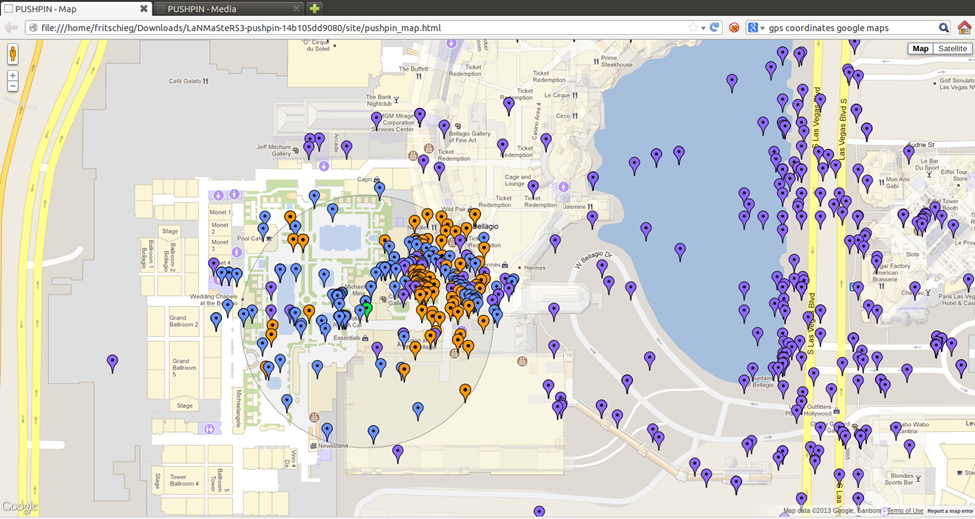The height and width of the screenshot is (519, 975).
Task: Click the search magnifier icon
Action: [x=943, y=27]
